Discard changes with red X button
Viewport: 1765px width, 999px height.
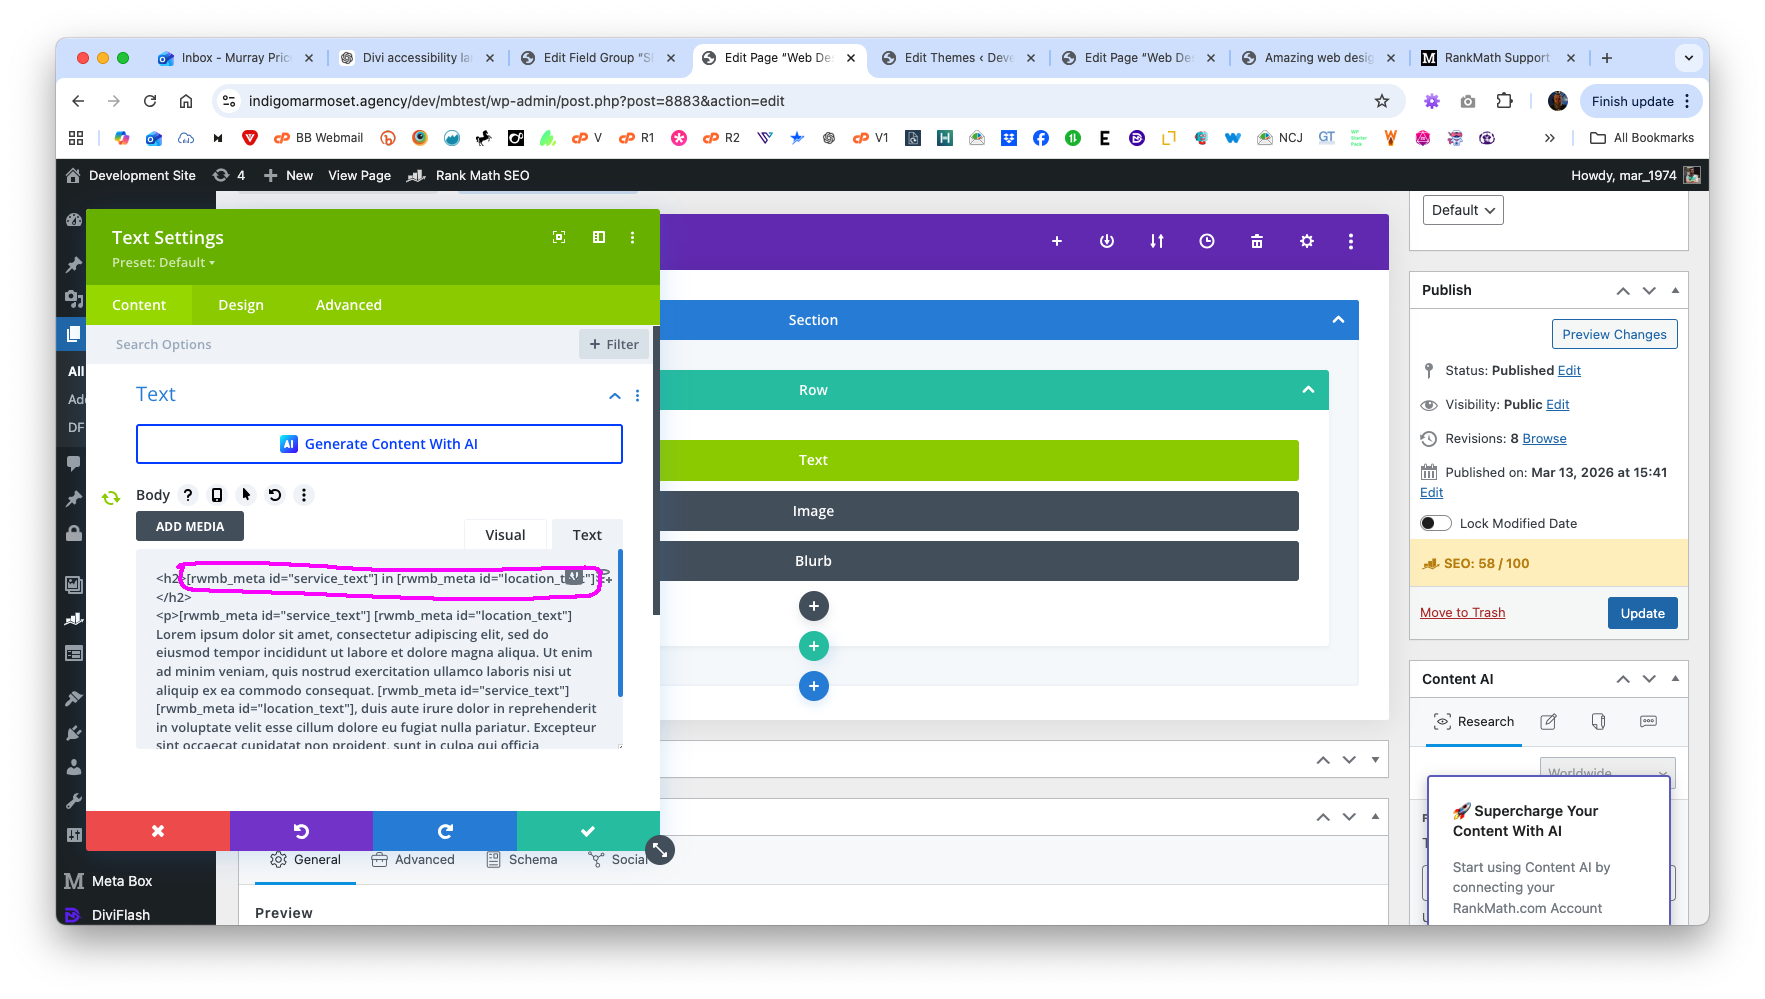click(157, 831)
